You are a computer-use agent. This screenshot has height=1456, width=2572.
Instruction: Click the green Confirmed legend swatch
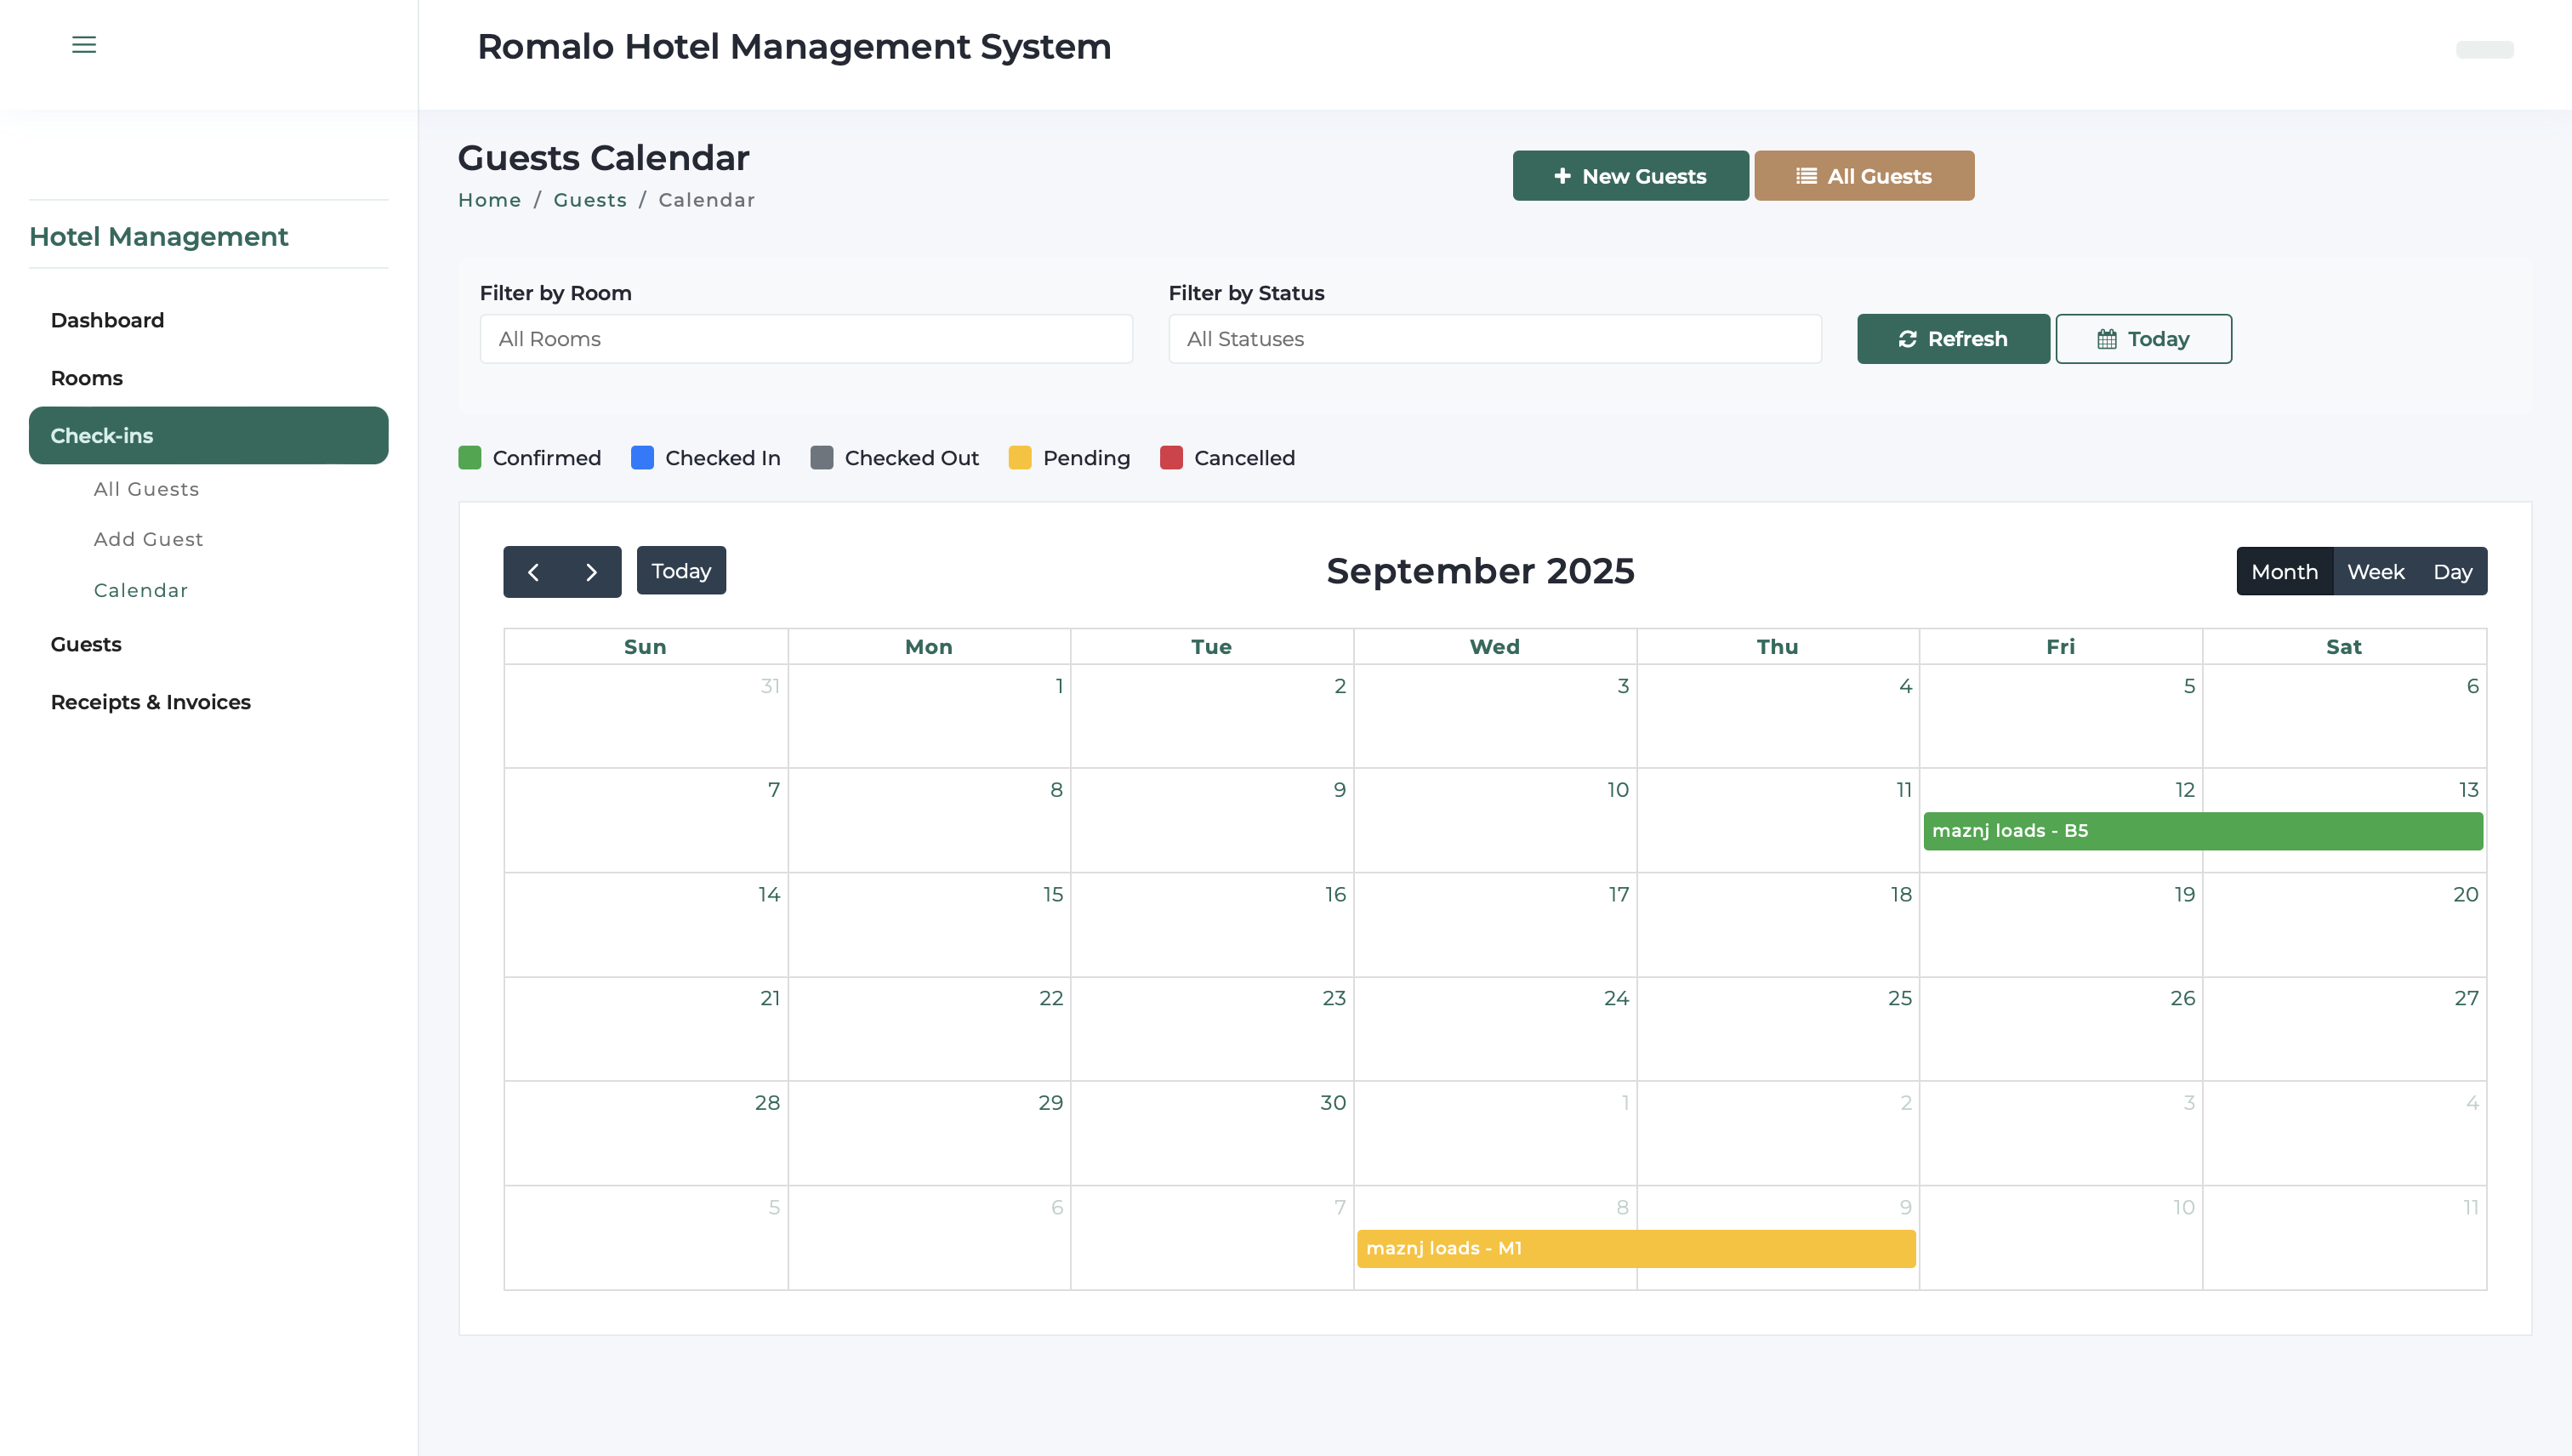point(470,458)
